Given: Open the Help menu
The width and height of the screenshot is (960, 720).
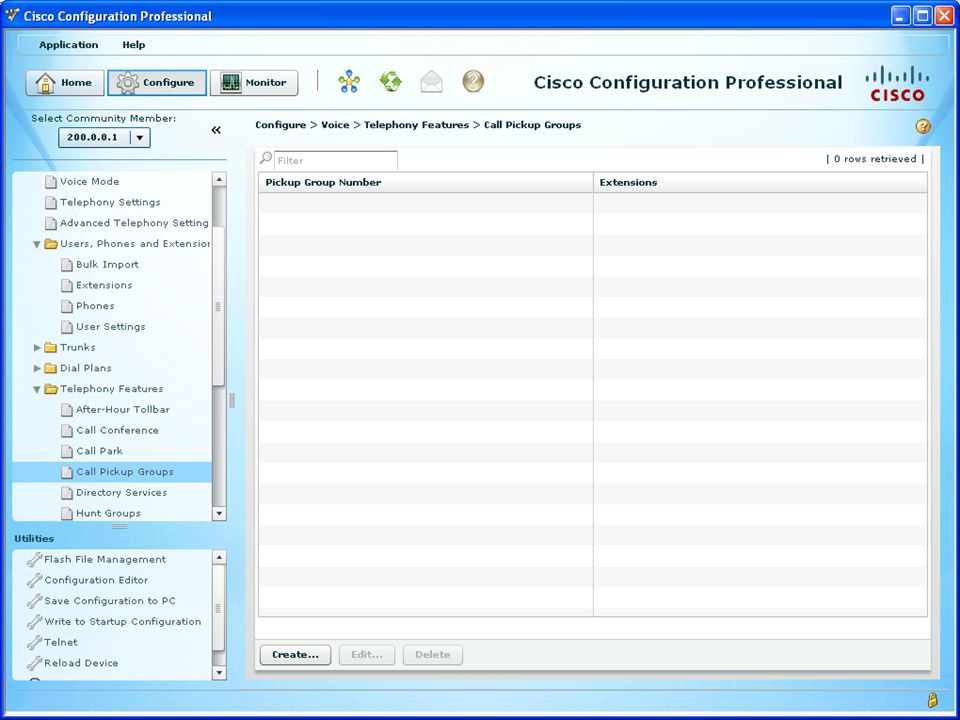Looking at the screenshot, I should (133, 45).
